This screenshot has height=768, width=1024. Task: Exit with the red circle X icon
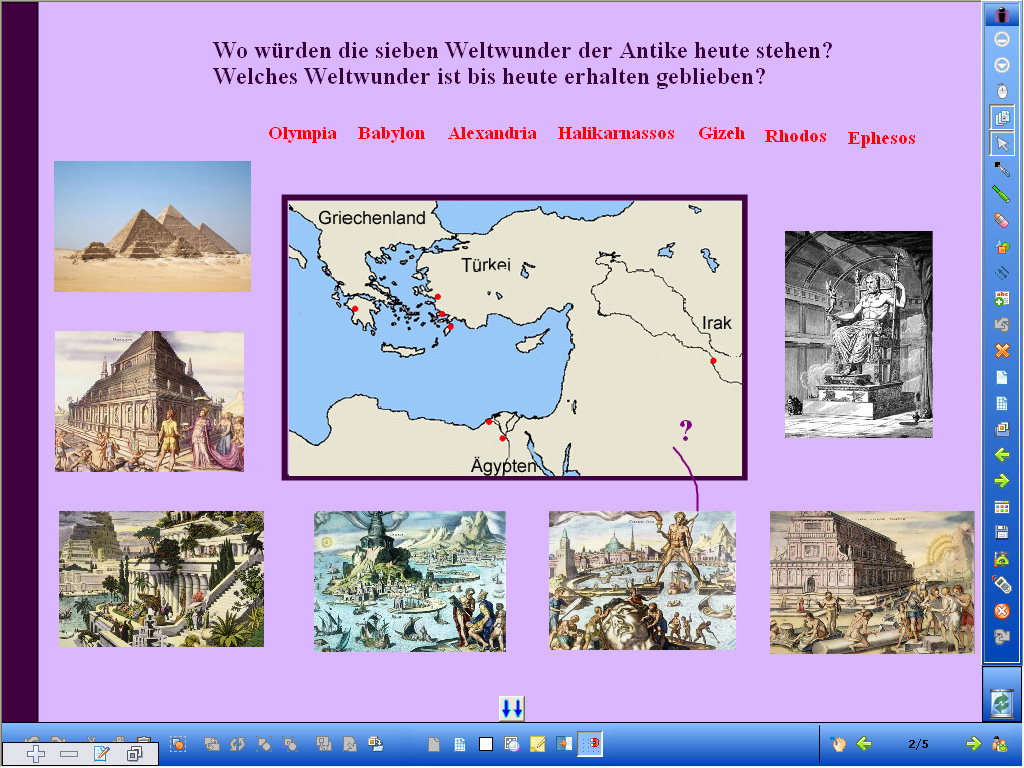pos(1002,611)
